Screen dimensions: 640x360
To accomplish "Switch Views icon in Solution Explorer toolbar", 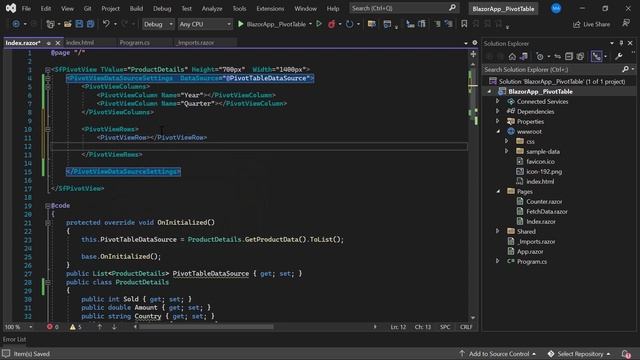I will click(524, 56).
